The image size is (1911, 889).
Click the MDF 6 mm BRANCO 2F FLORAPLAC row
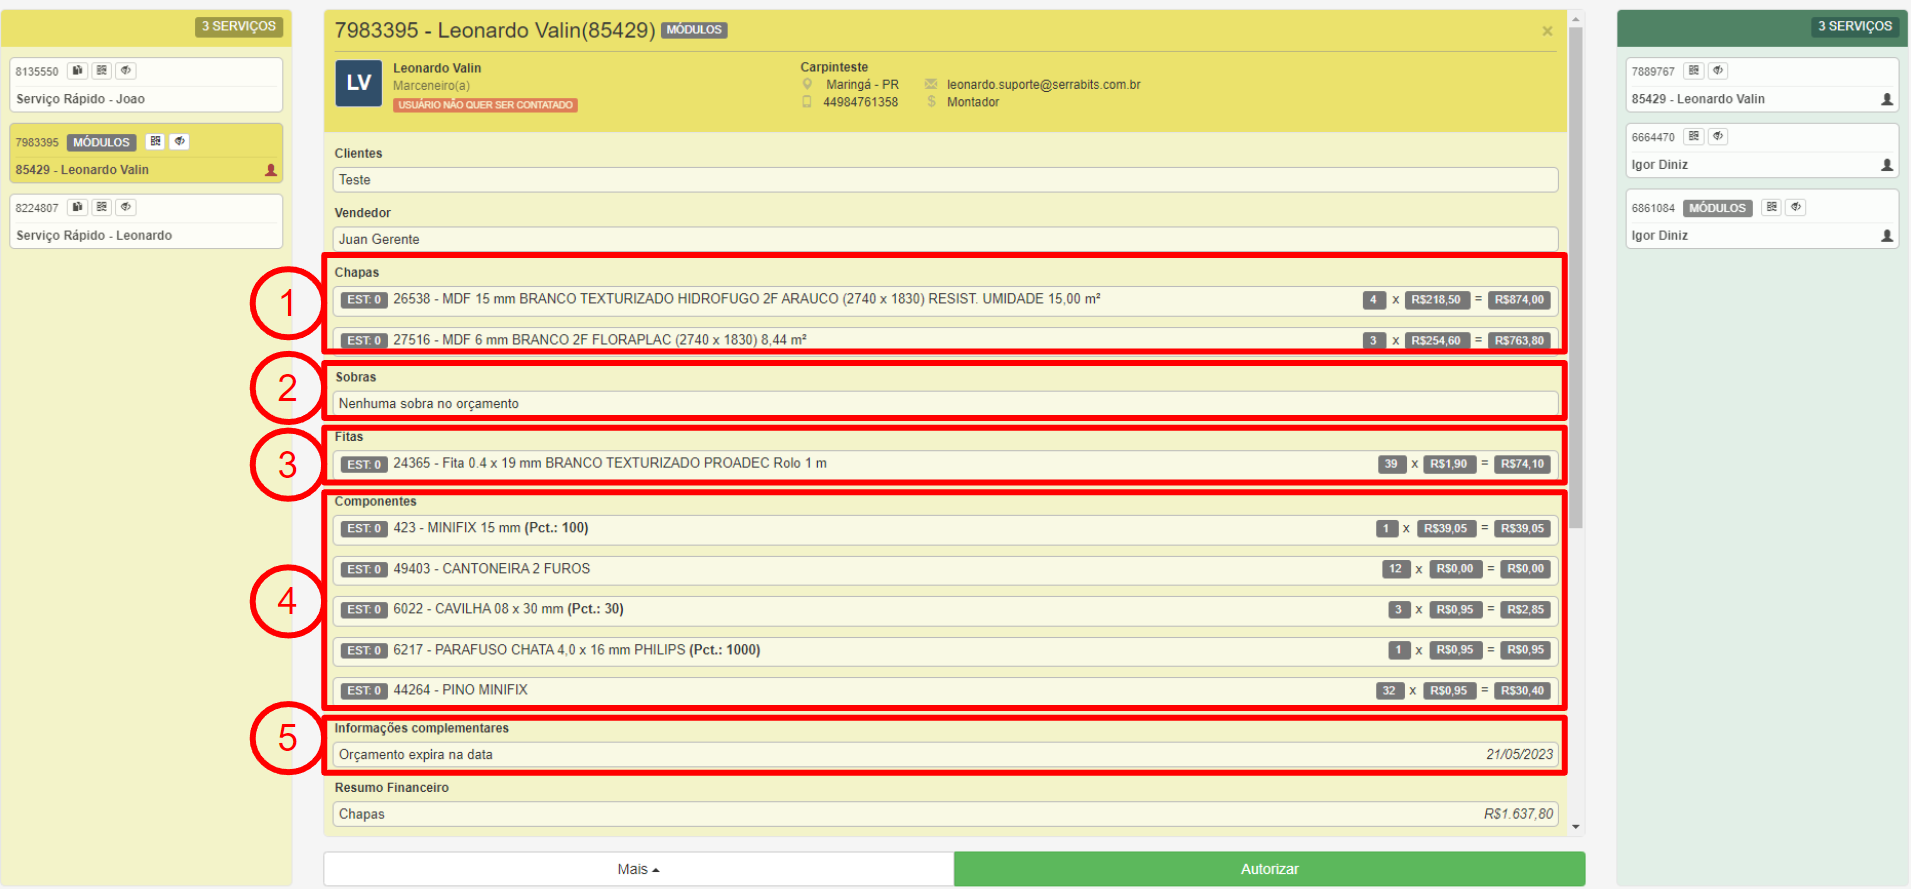(945, 340)
